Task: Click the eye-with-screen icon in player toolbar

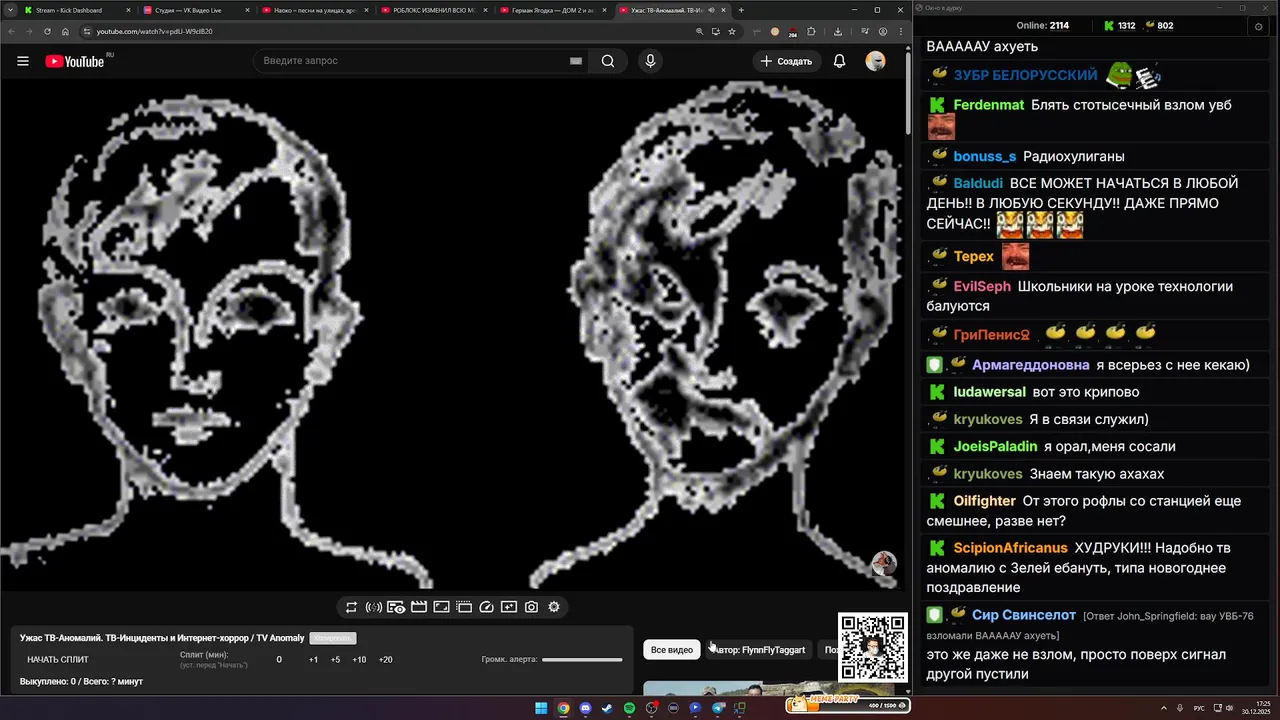Action: click(x=396, y=607)
